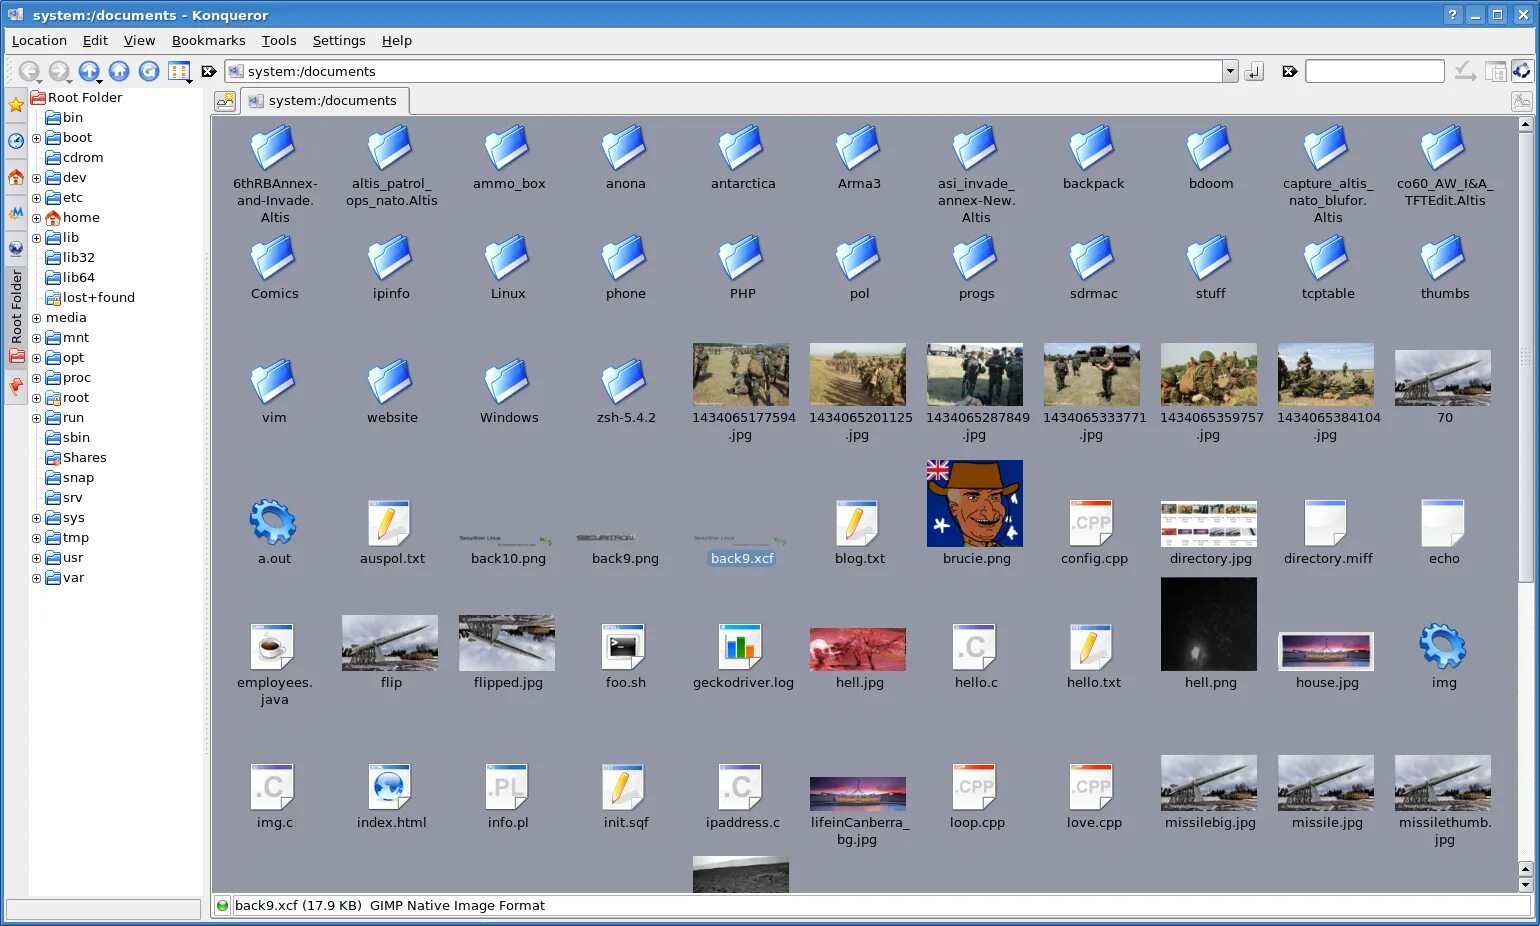Screen dimensions: 1540x926
Task: Expand the home folder in tree
Action: [36, 218]
